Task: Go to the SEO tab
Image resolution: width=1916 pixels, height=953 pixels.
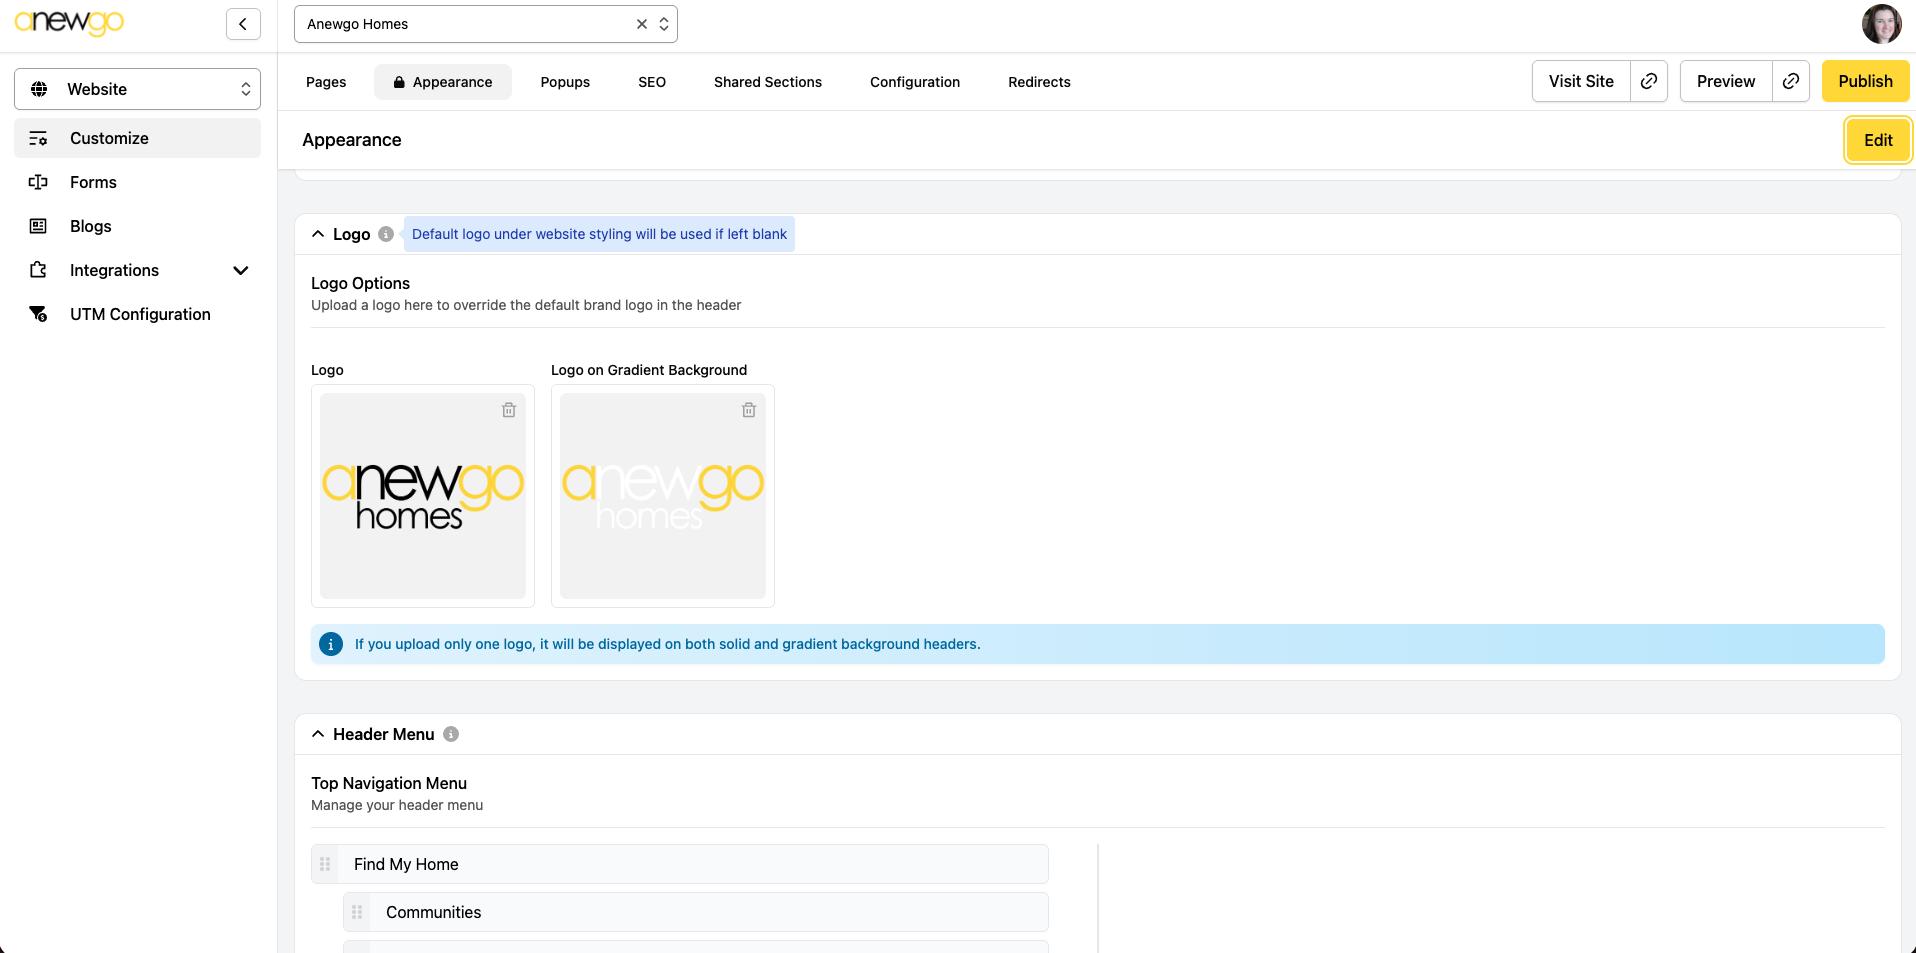Action: (651, 82)
